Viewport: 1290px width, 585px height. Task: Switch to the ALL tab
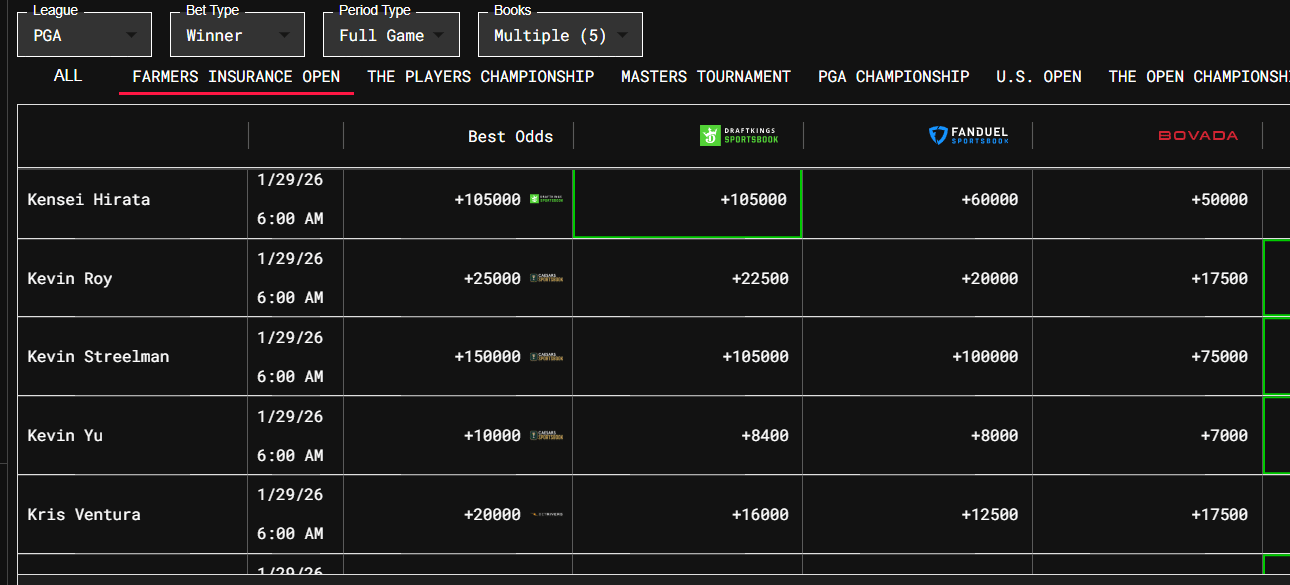[68, 76]
